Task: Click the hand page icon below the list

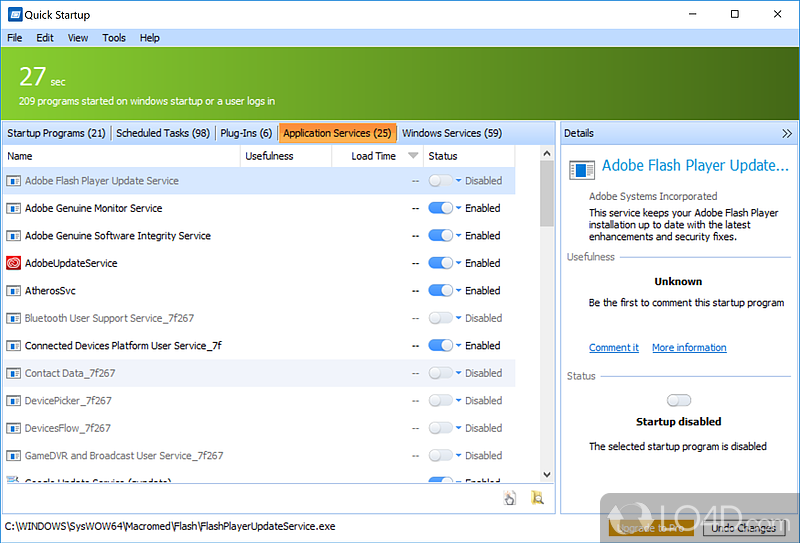Action: coord(510,498)
